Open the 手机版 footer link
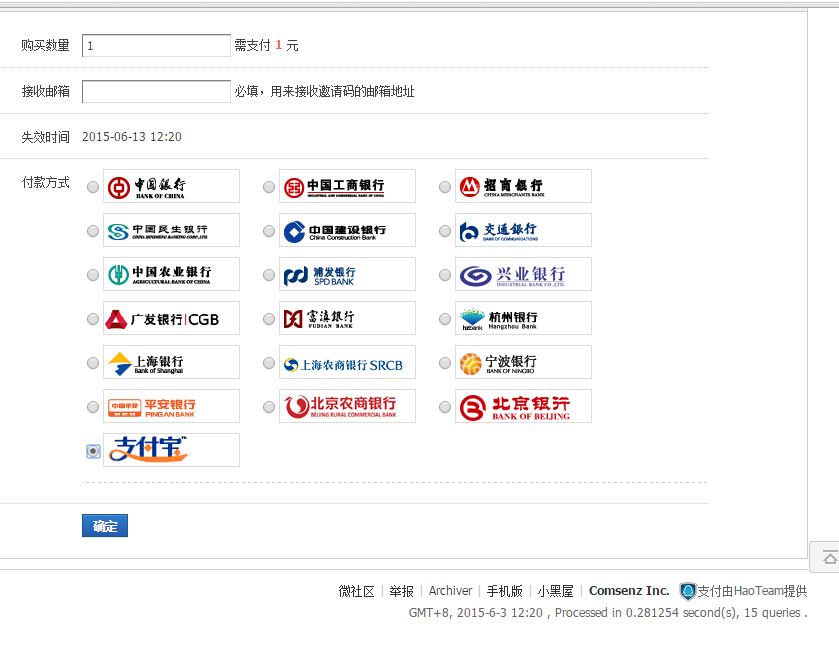The width and height of the screenshot is (839, 663). pos(505,591)
